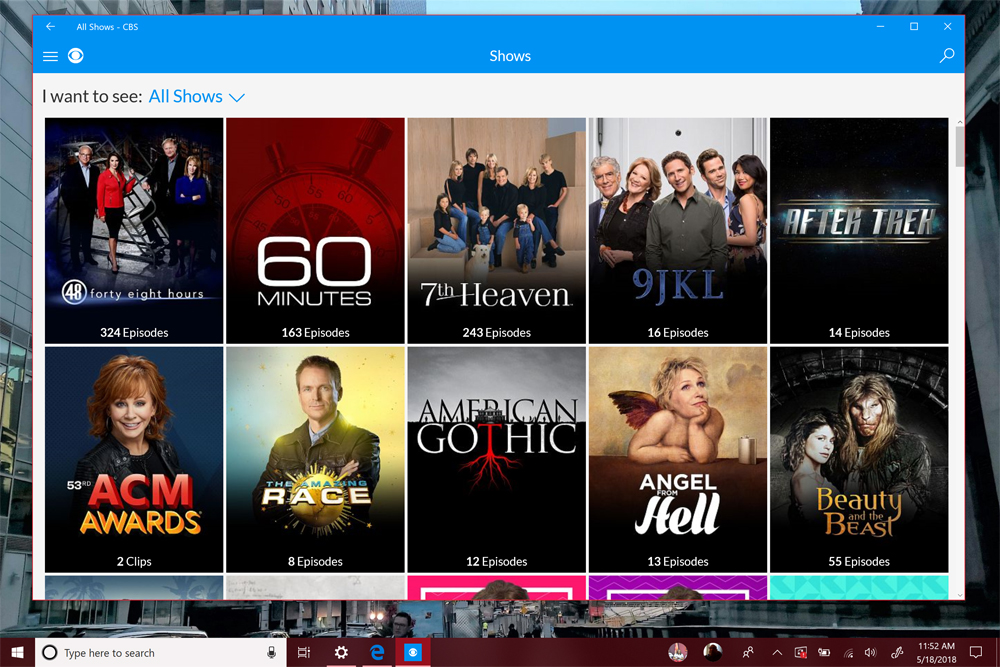Open the network status icon
The width and height of the screenshot is (1000, 667).
pyautogui.click(x=848, y=652)
